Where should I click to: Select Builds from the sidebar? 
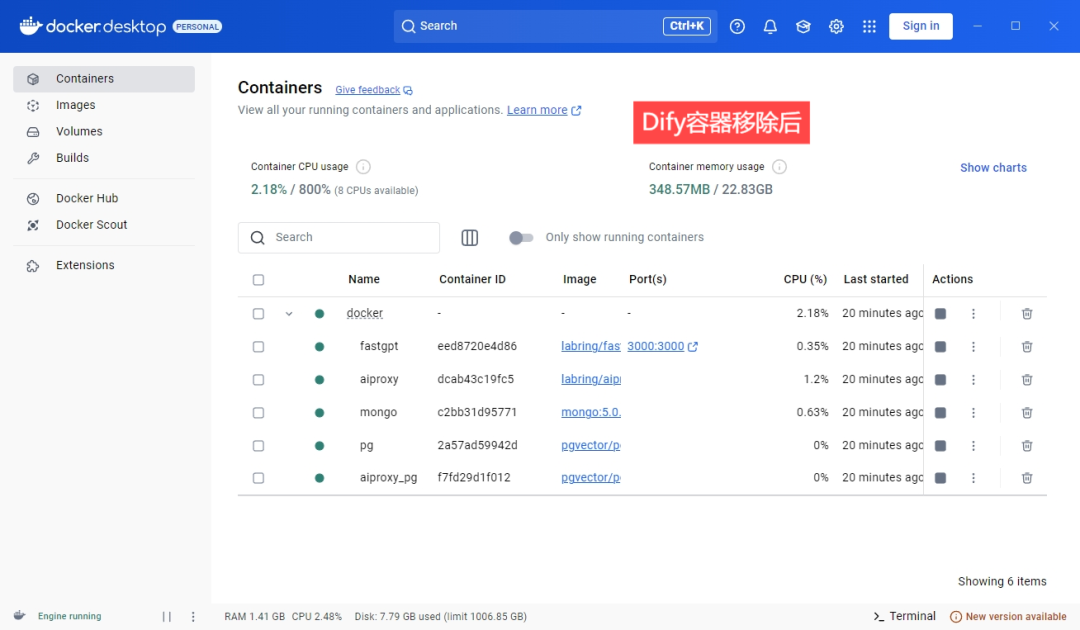[71, 157]
